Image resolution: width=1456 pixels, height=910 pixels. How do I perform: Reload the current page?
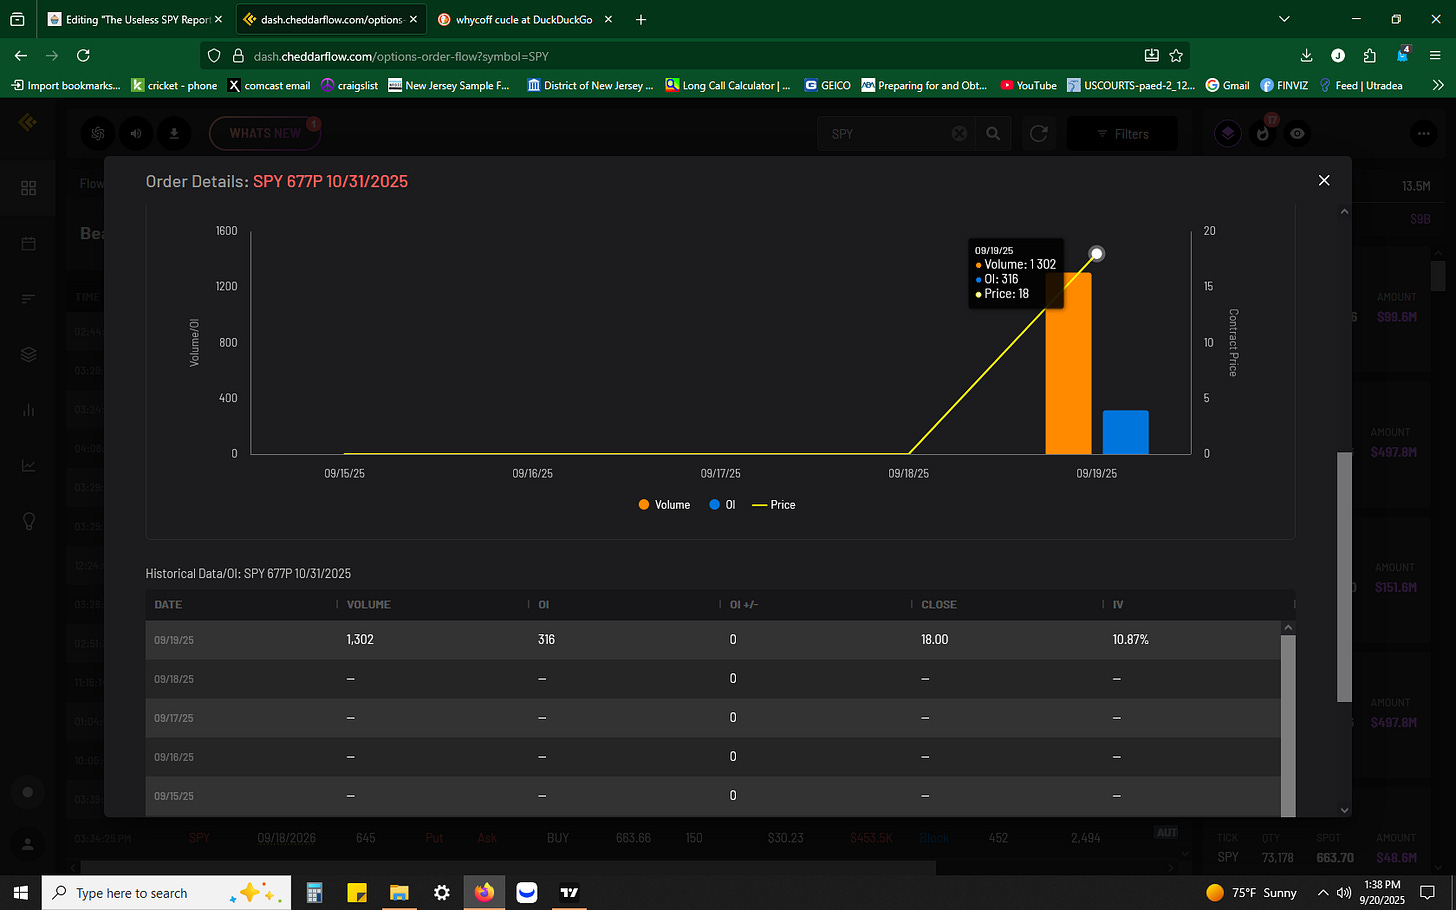(83, 56)
